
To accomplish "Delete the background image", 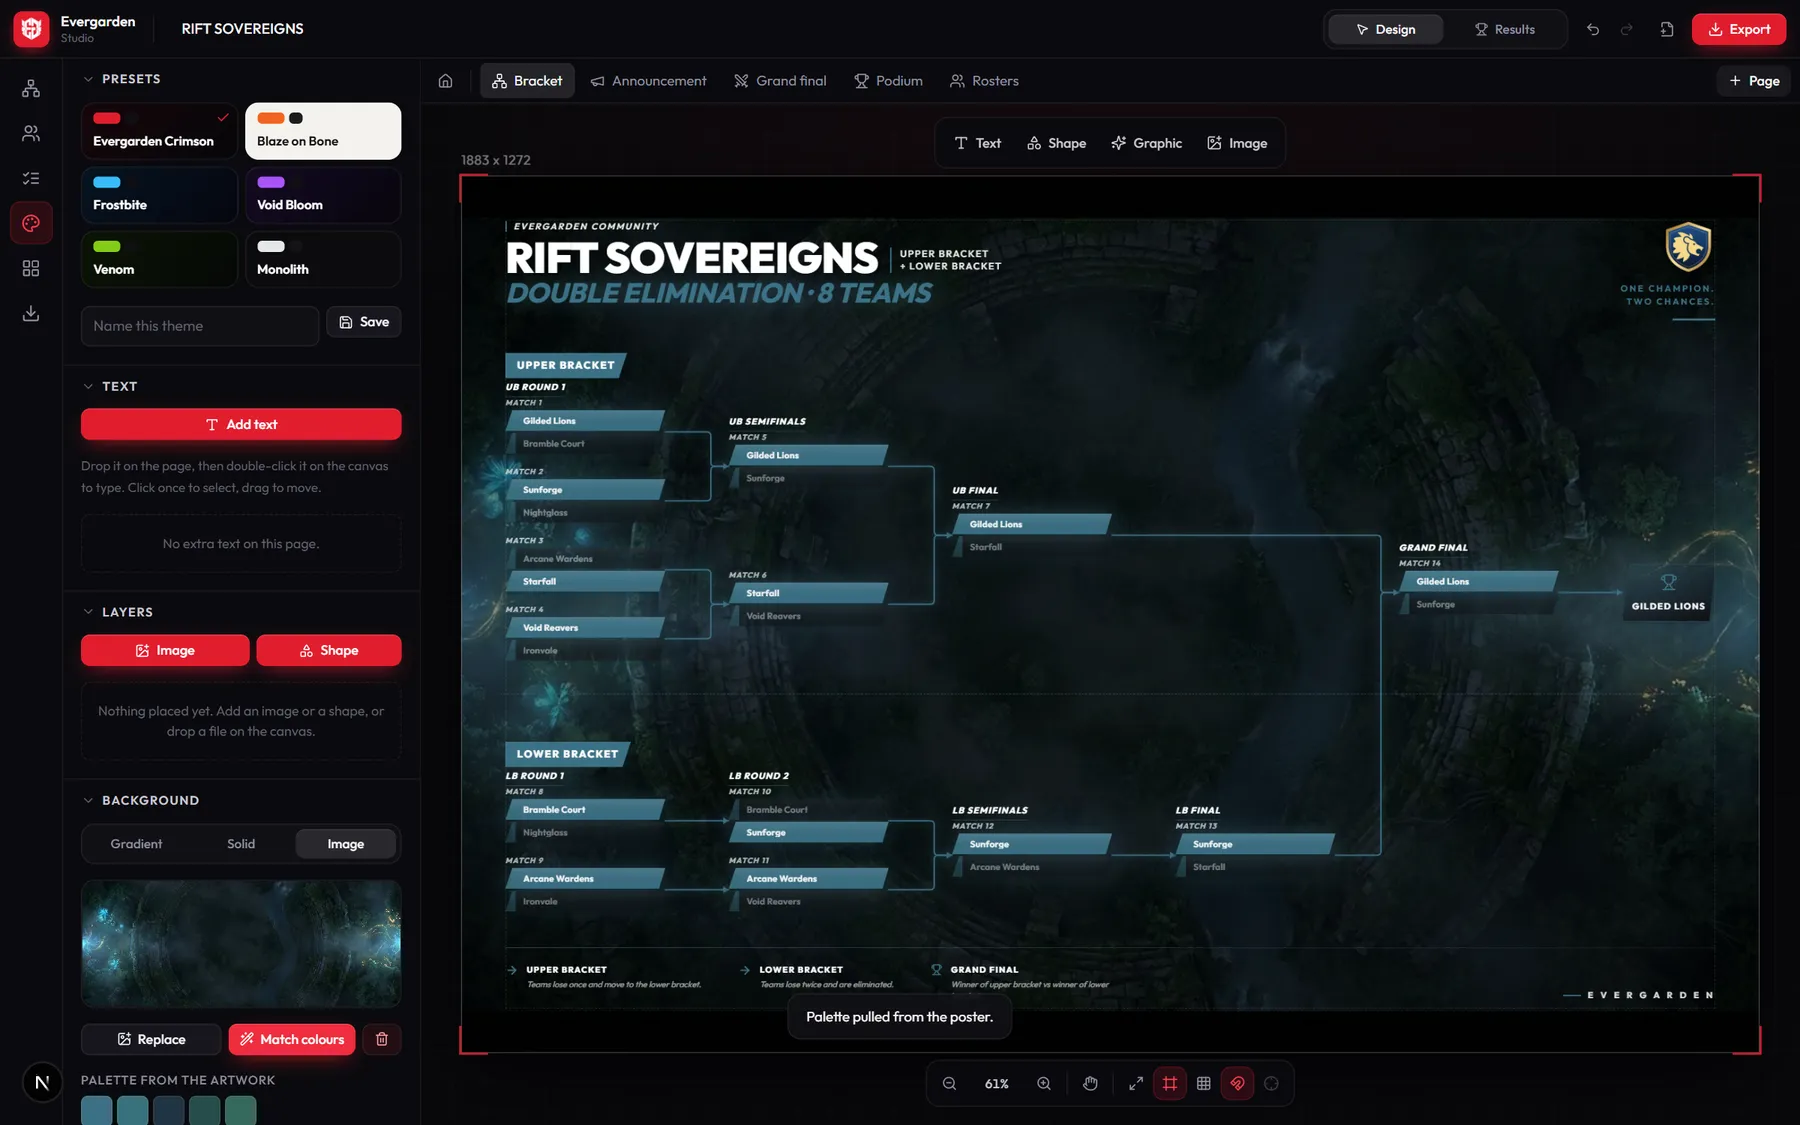I will (x=382, y=1039).
